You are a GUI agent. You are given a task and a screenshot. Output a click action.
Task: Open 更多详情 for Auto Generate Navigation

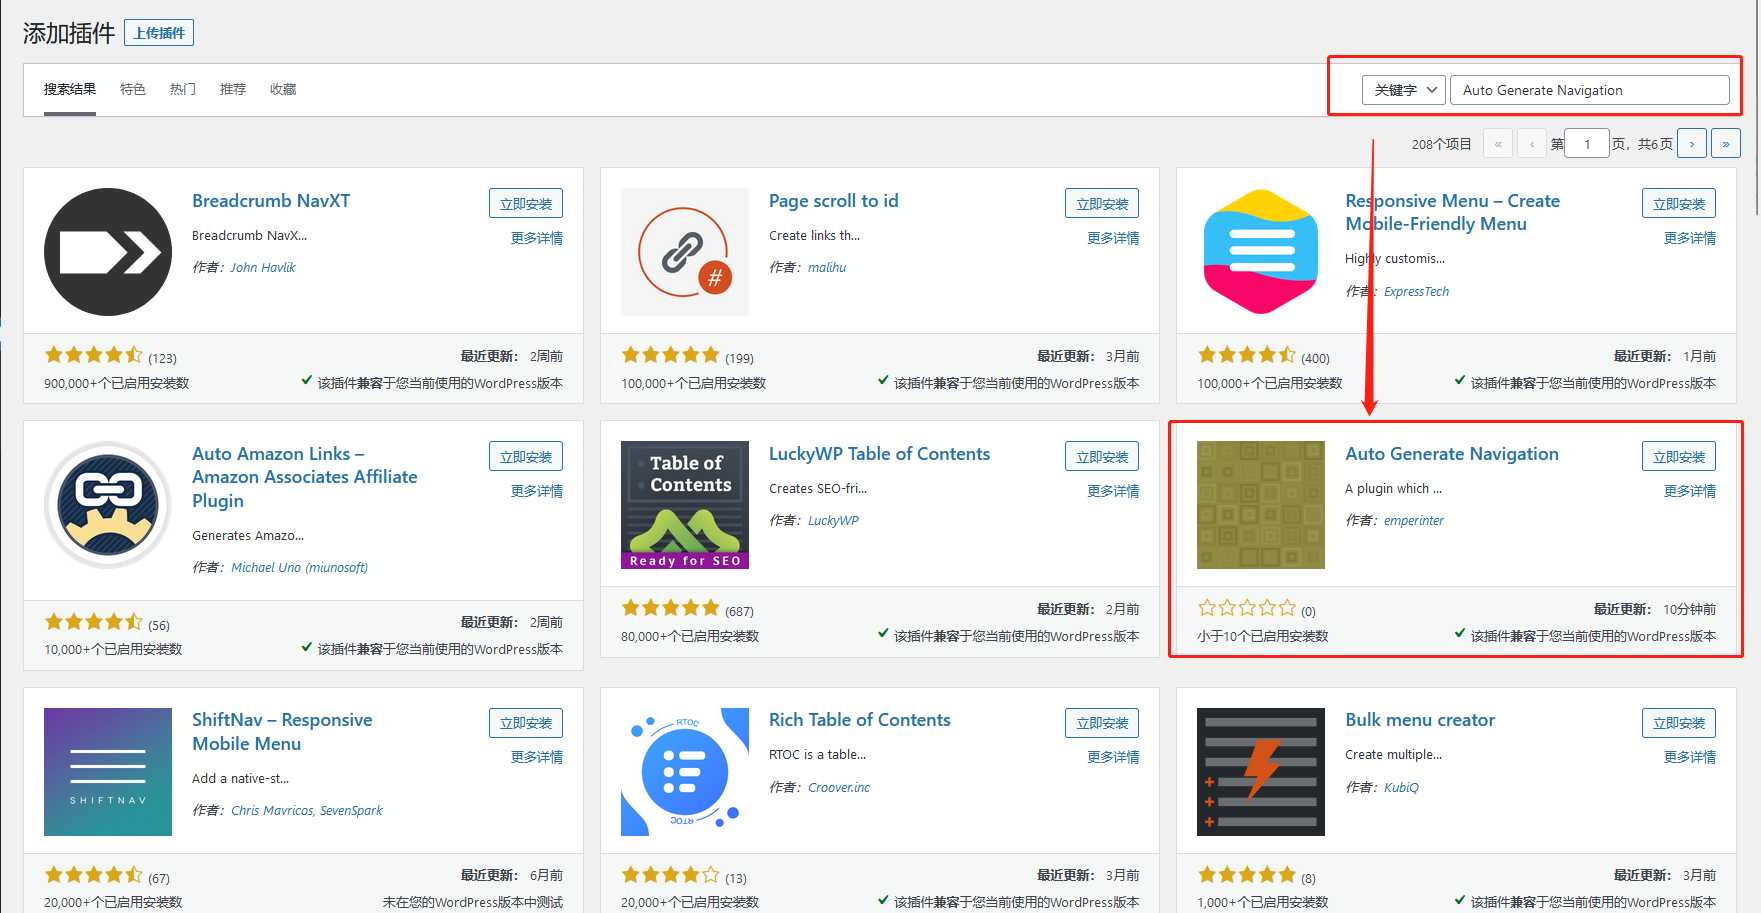[x=1690, y=491]
